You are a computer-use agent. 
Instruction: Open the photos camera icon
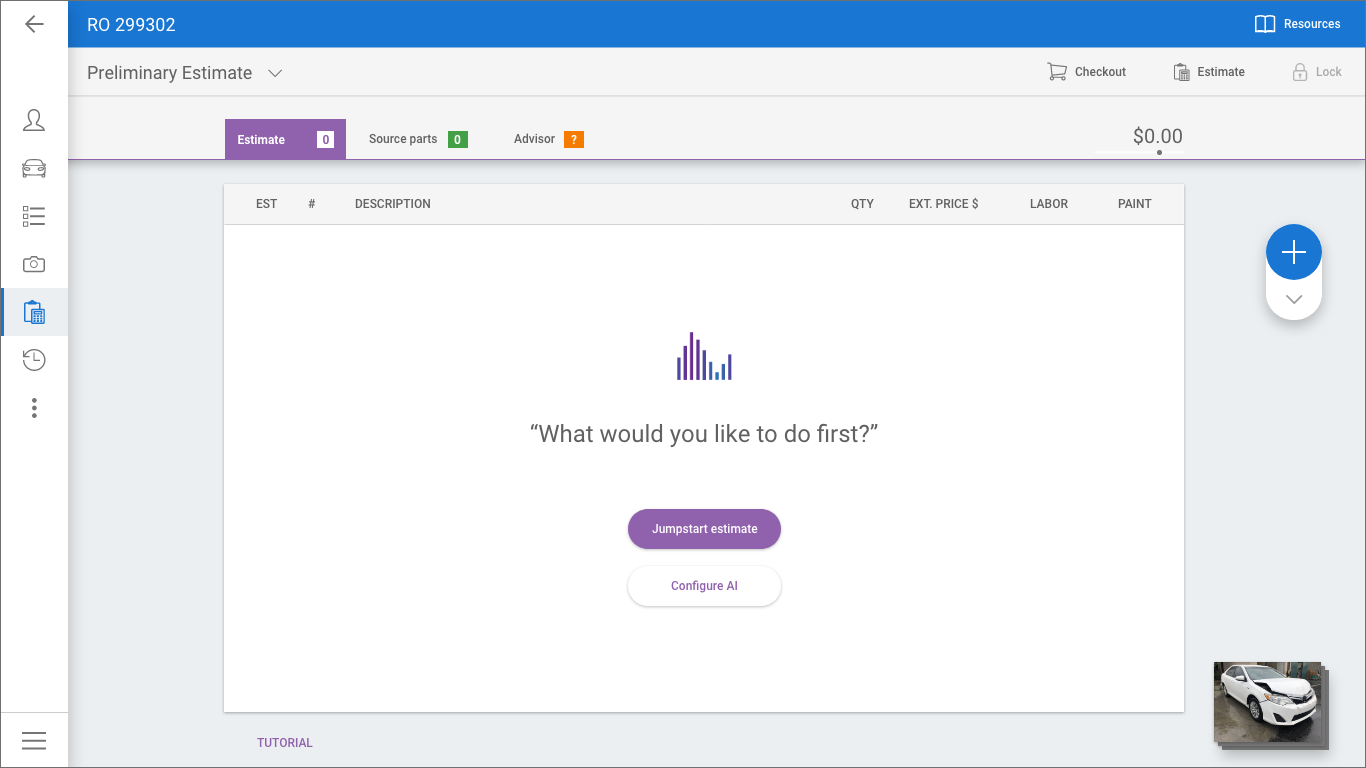(34, 264)
